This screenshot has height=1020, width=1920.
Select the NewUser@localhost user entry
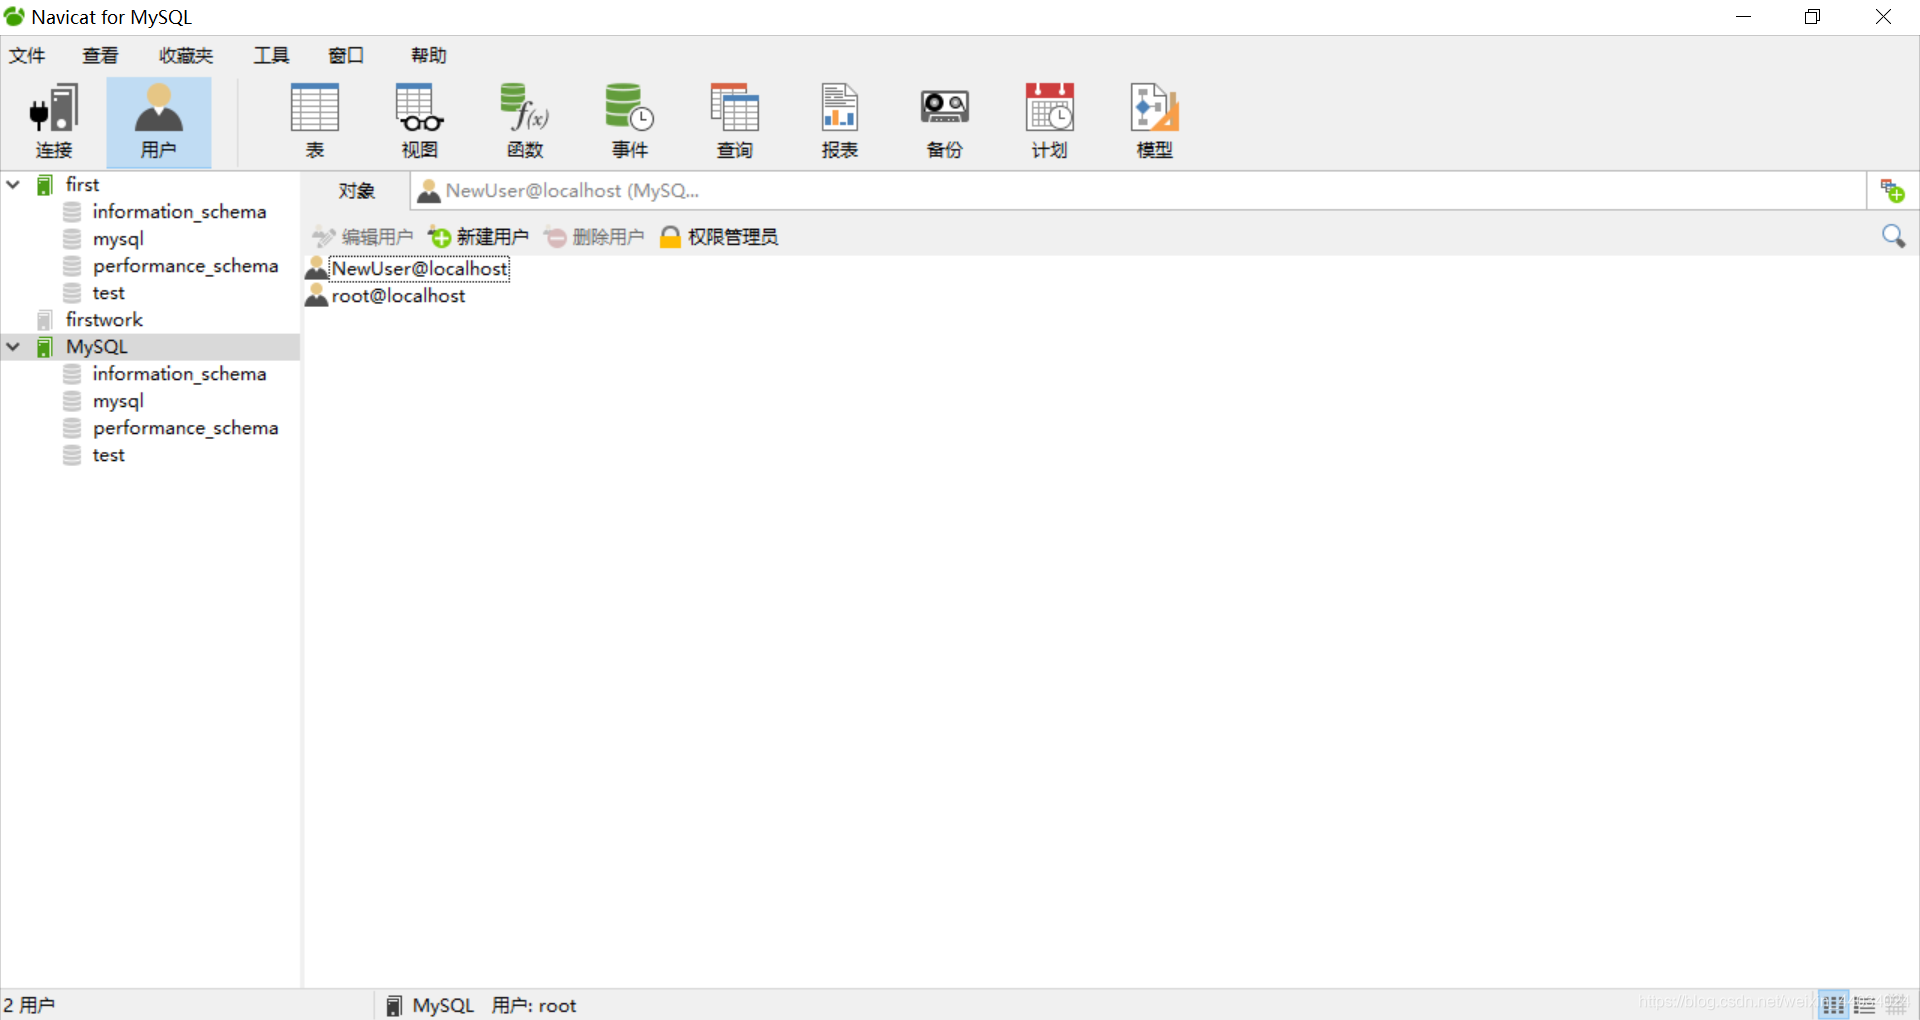coord(419,269)
